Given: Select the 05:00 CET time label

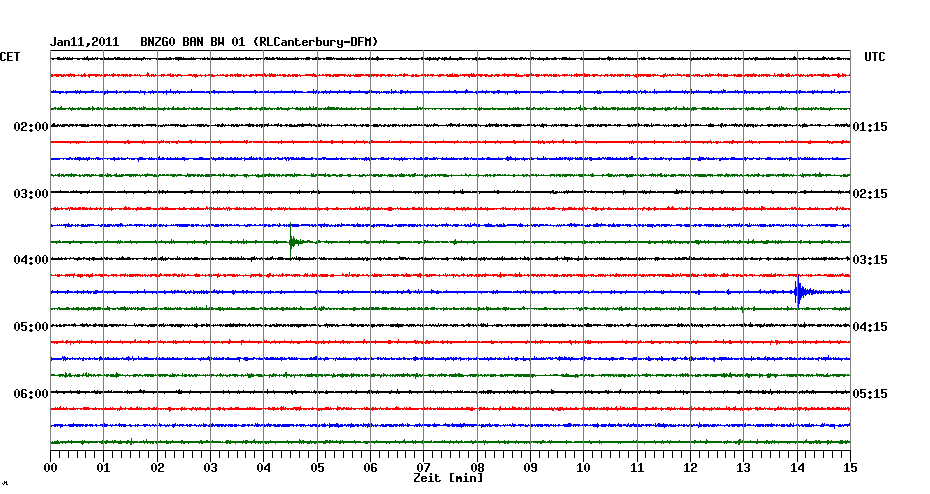Looking at the screenshot, I should point(31,327).
